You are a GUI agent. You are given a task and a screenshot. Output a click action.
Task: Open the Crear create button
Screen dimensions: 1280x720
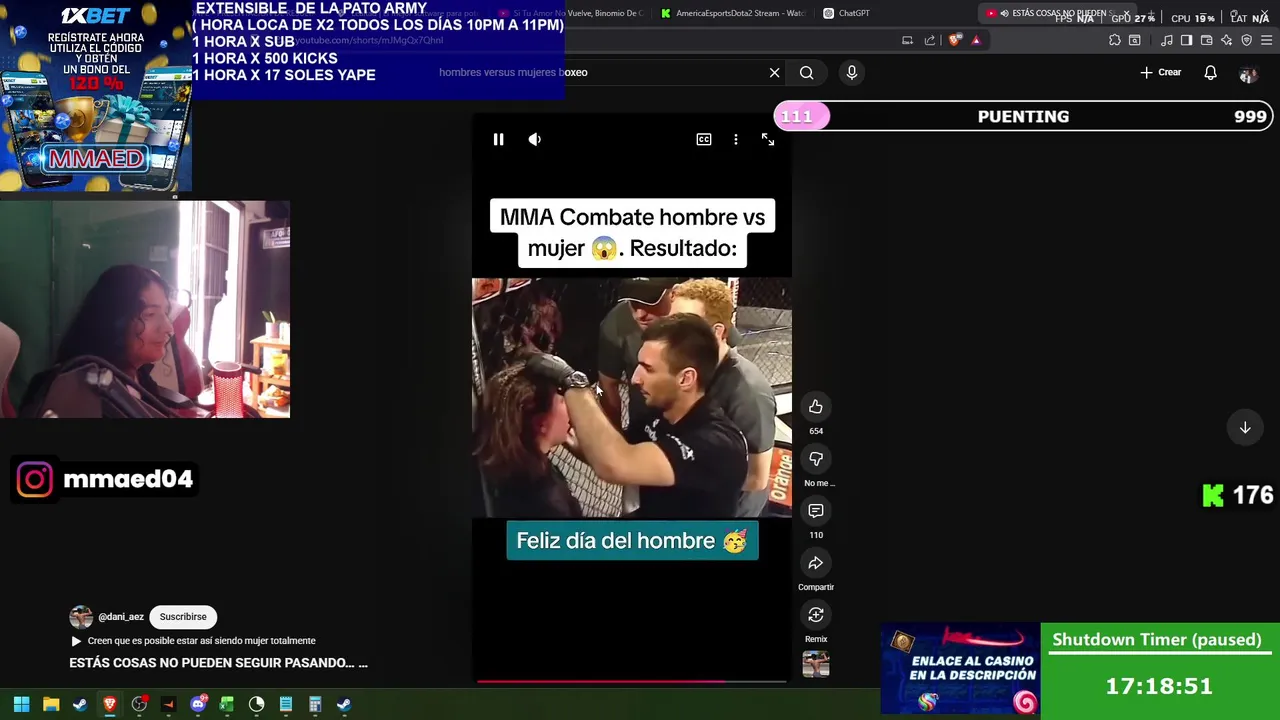1161,73
